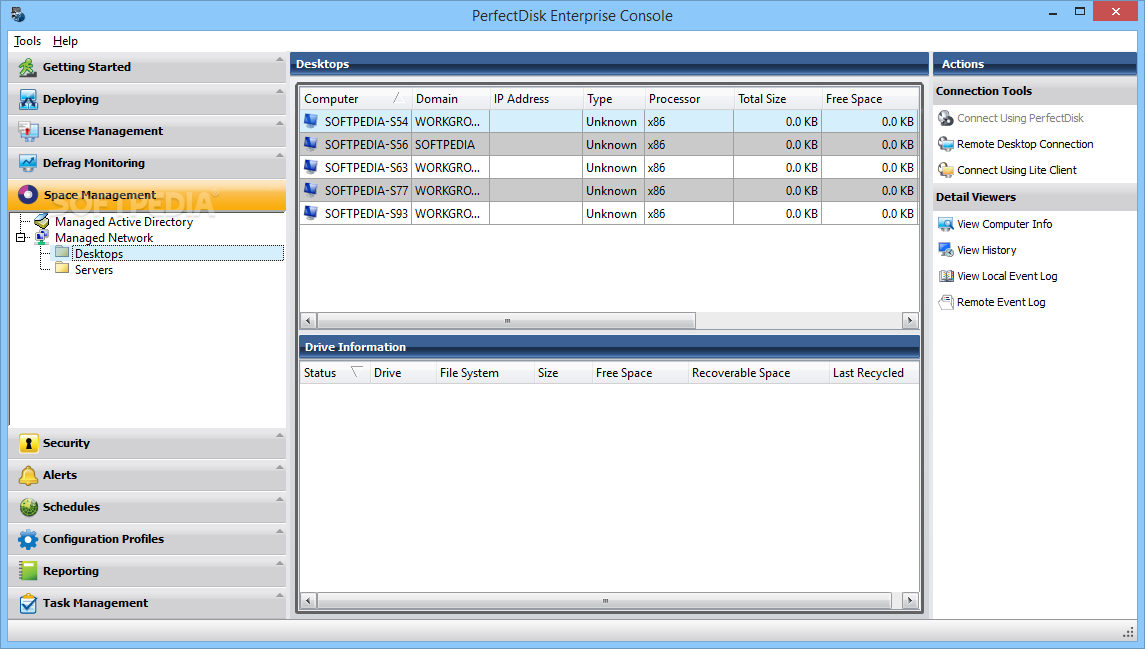
Task: Click the Managed Active Directory icon
Action: point(42,221)
